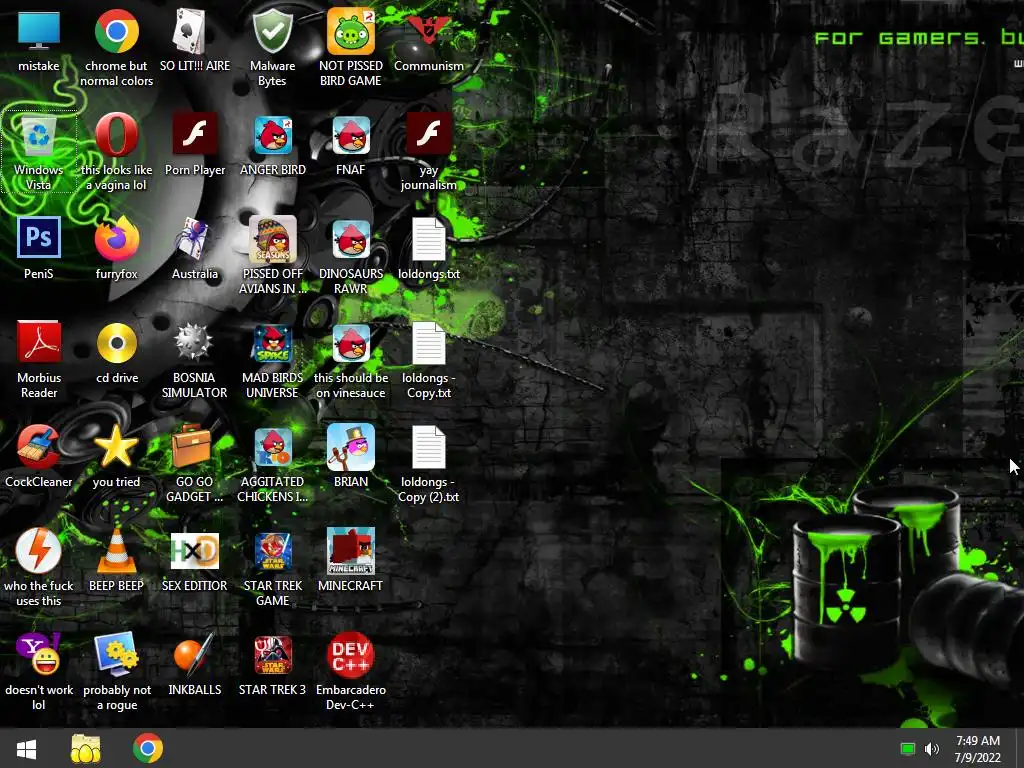Open the volume speaker tray icon
Viewport: 1024px width, 768px height.
point(932,748)
